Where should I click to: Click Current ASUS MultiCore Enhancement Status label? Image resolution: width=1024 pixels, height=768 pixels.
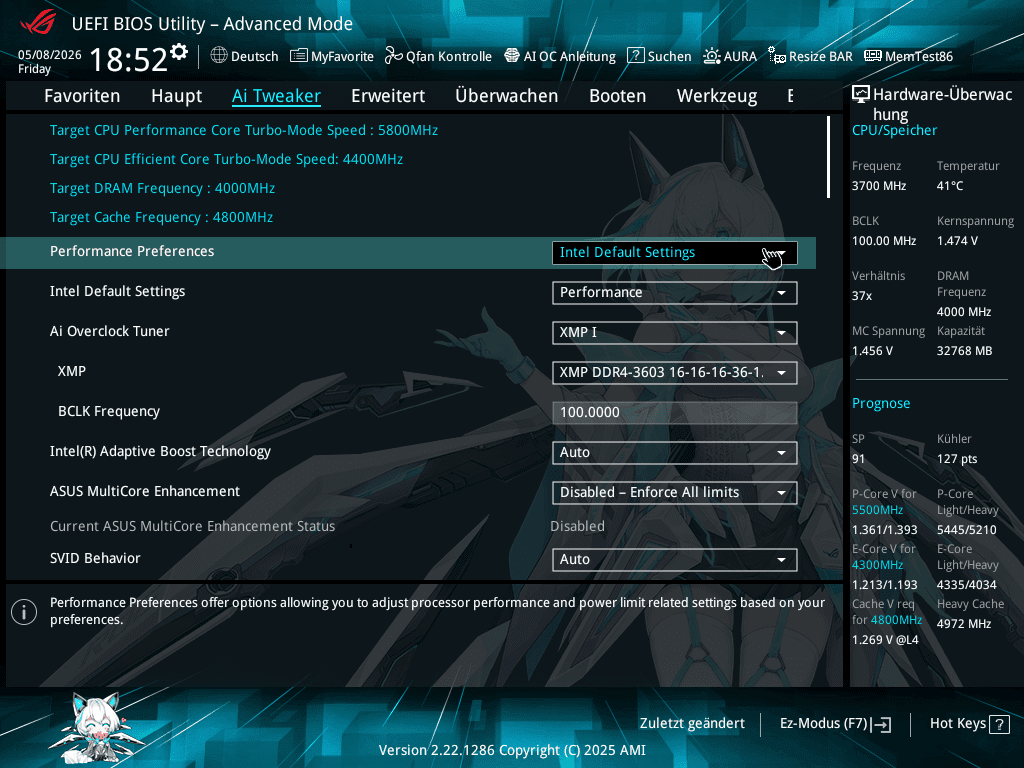[193, 526]
